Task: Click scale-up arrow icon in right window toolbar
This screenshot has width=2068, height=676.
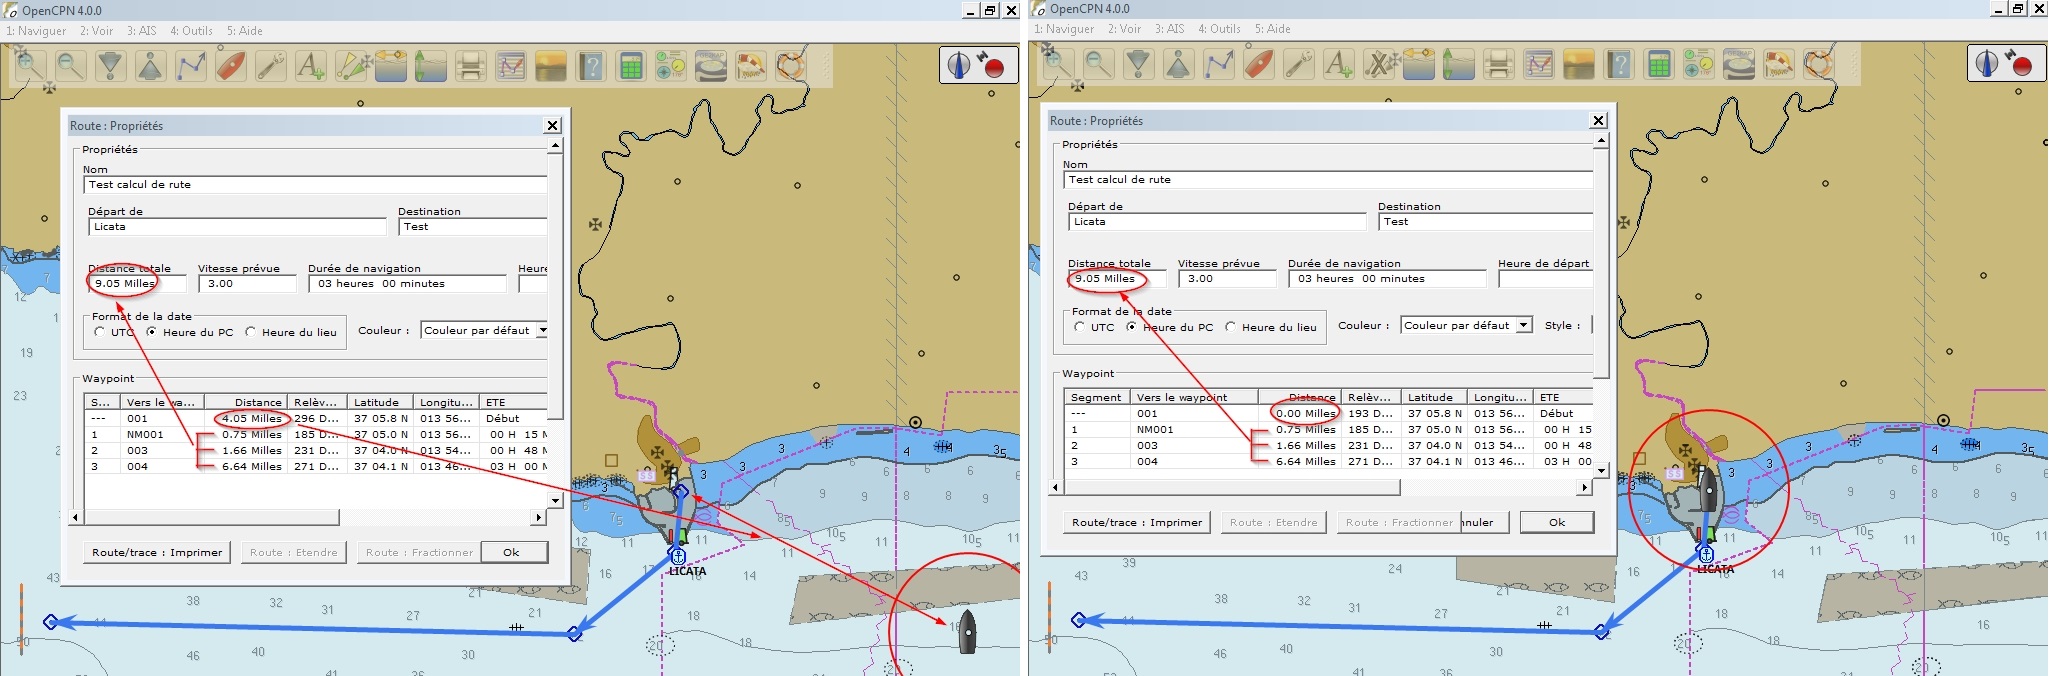Action: [1178, 66]
